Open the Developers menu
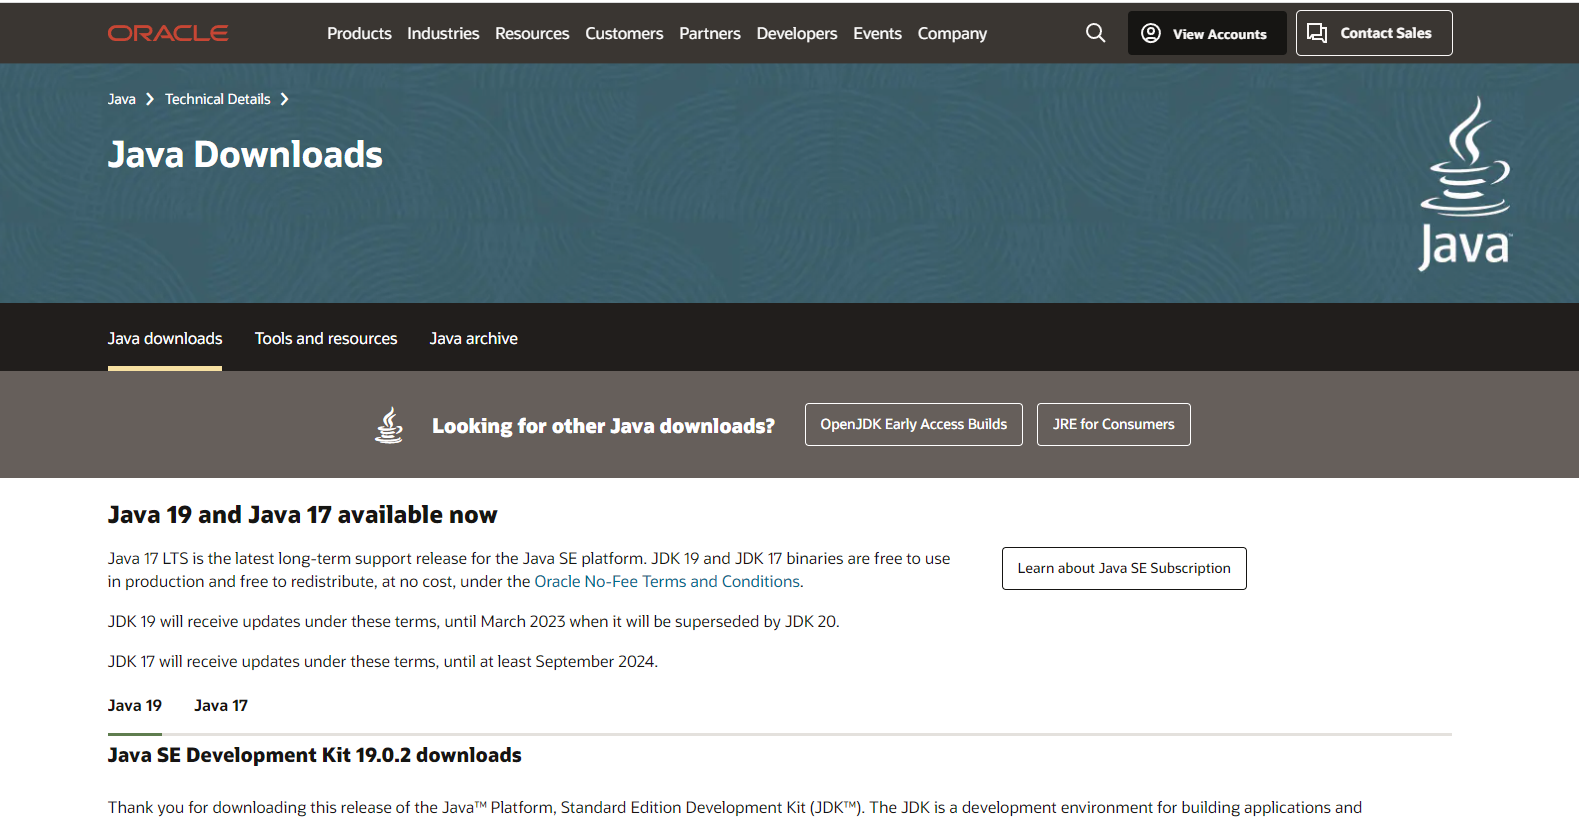The width and height of the screenshot is (1579, 820). [797, 33]
